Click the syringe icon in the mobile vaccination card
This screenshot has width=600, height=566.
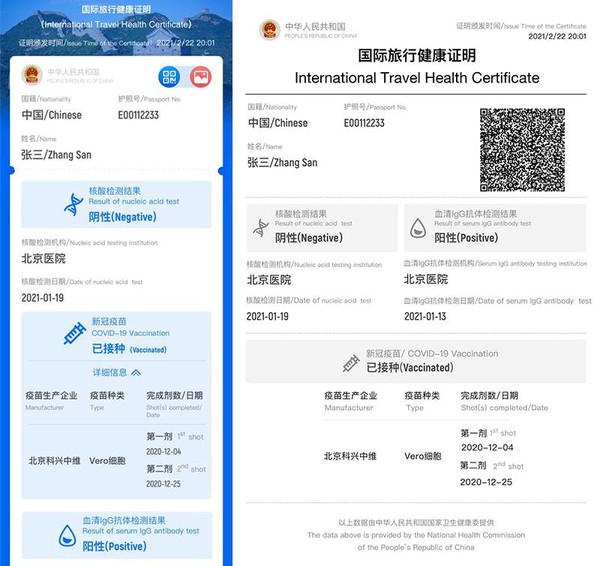(74, 333)
